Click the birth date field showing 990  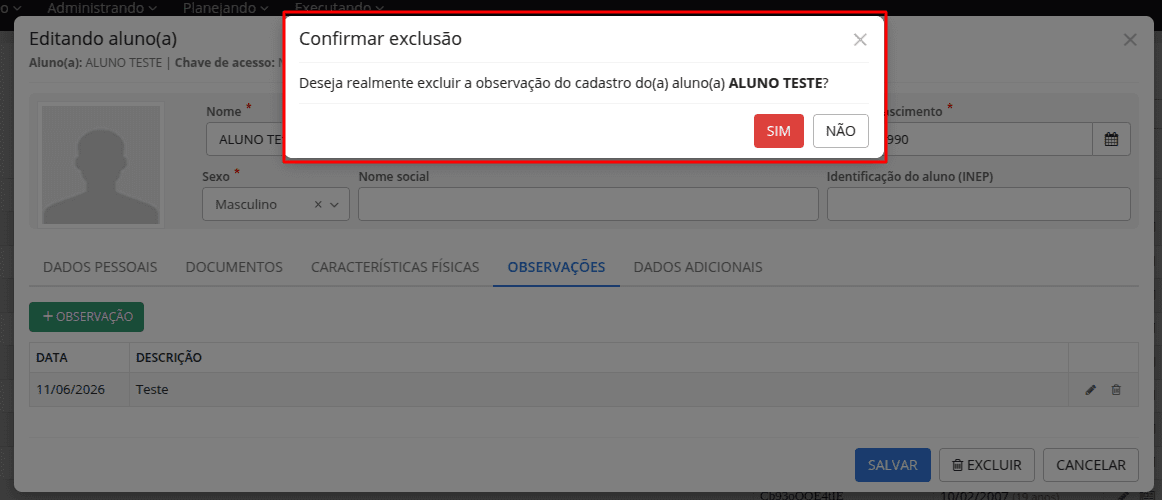989,139
